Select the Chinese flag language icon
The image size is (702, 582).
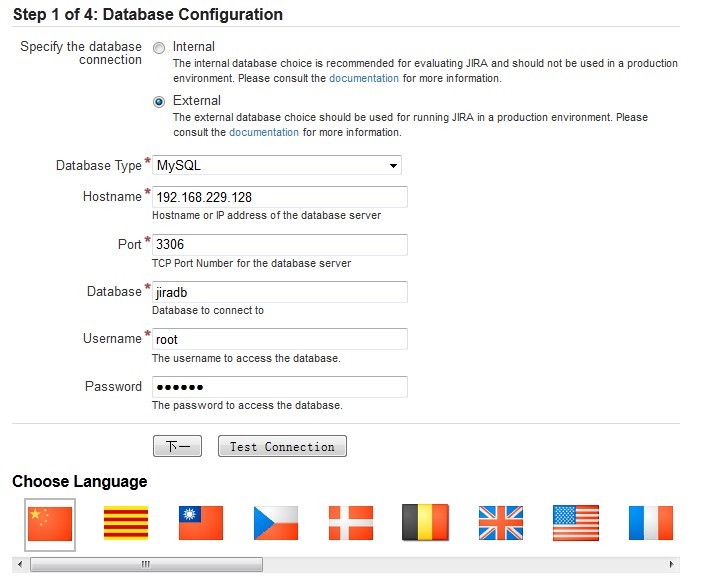click(50, 523)
